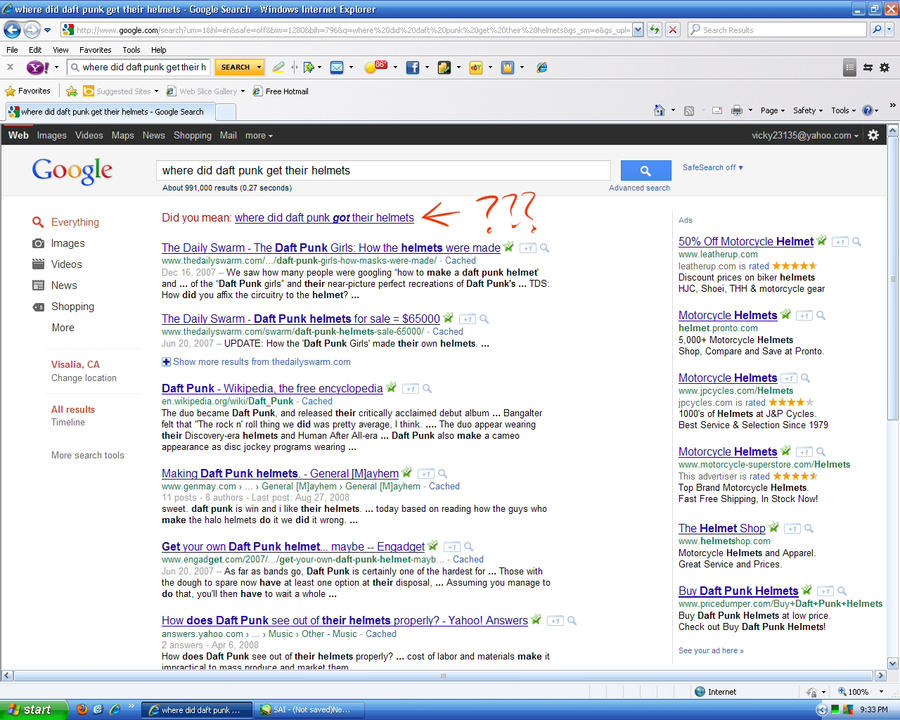
Task: Click the new blank tab button
Action: point(226,111)
